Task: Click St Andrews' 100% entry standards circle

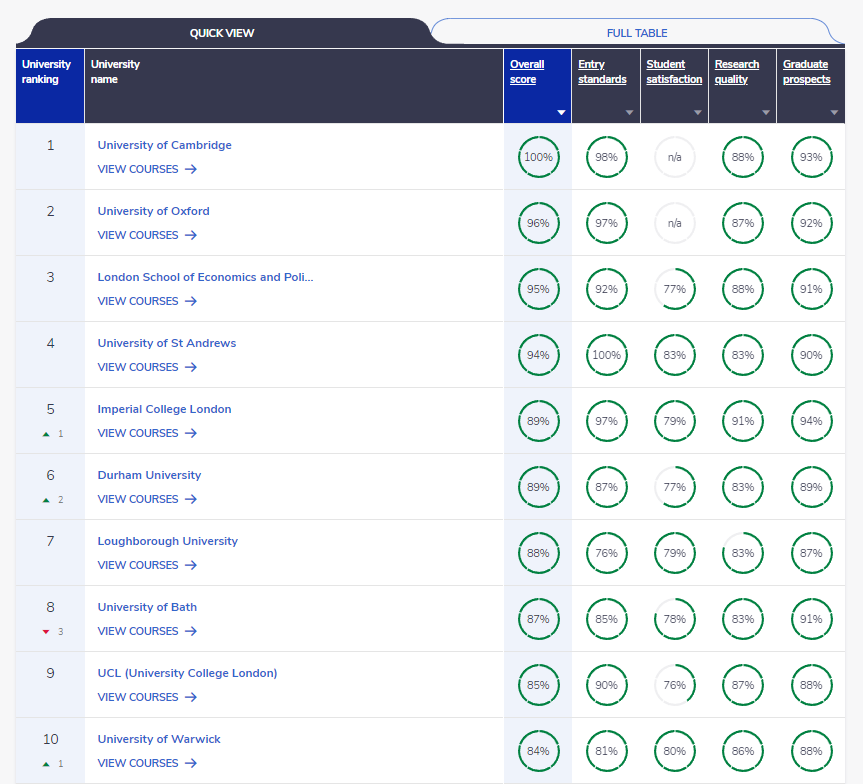Action: point(607,355)
